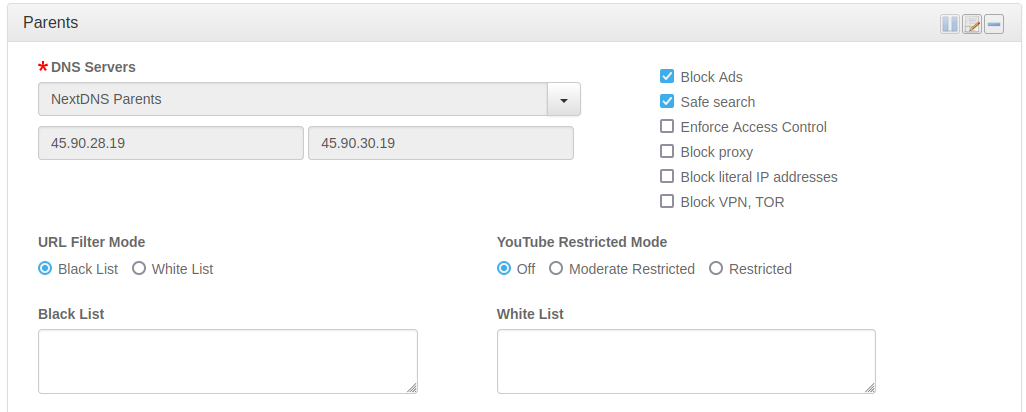1026x412 pixels.
Task: Click the pause icon in Parents header
Action: tap(949, 24)
